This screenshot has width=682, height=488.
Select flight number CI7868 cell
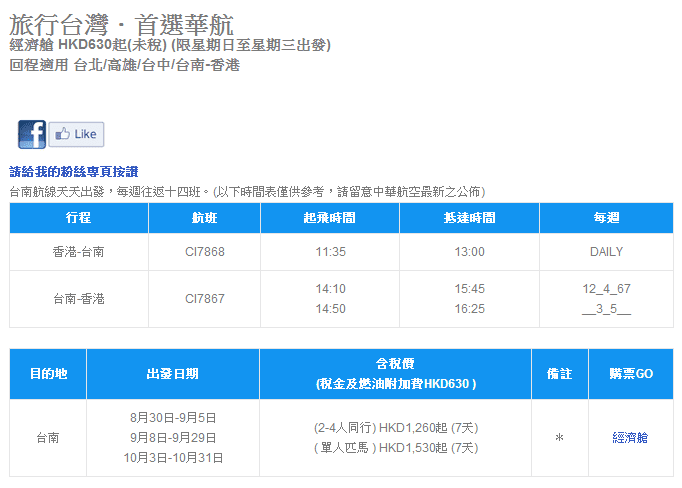(204, 252)
